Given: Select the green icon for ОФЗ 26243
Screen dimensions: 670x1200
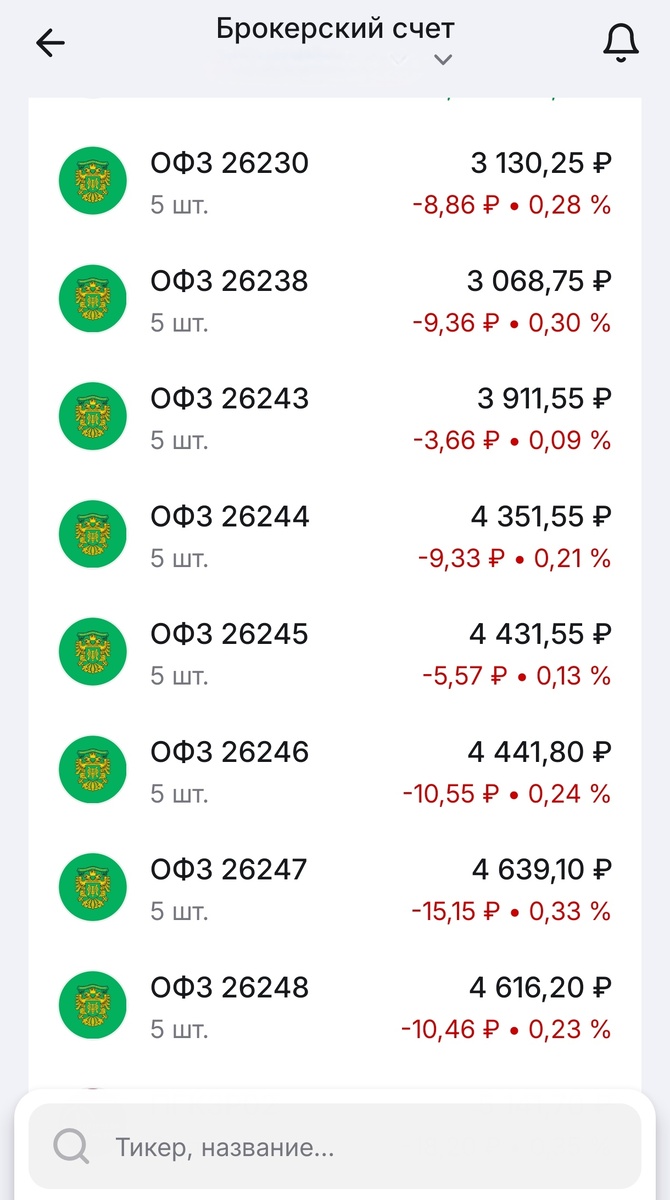Looking at the screenshot, I should 92,416.
